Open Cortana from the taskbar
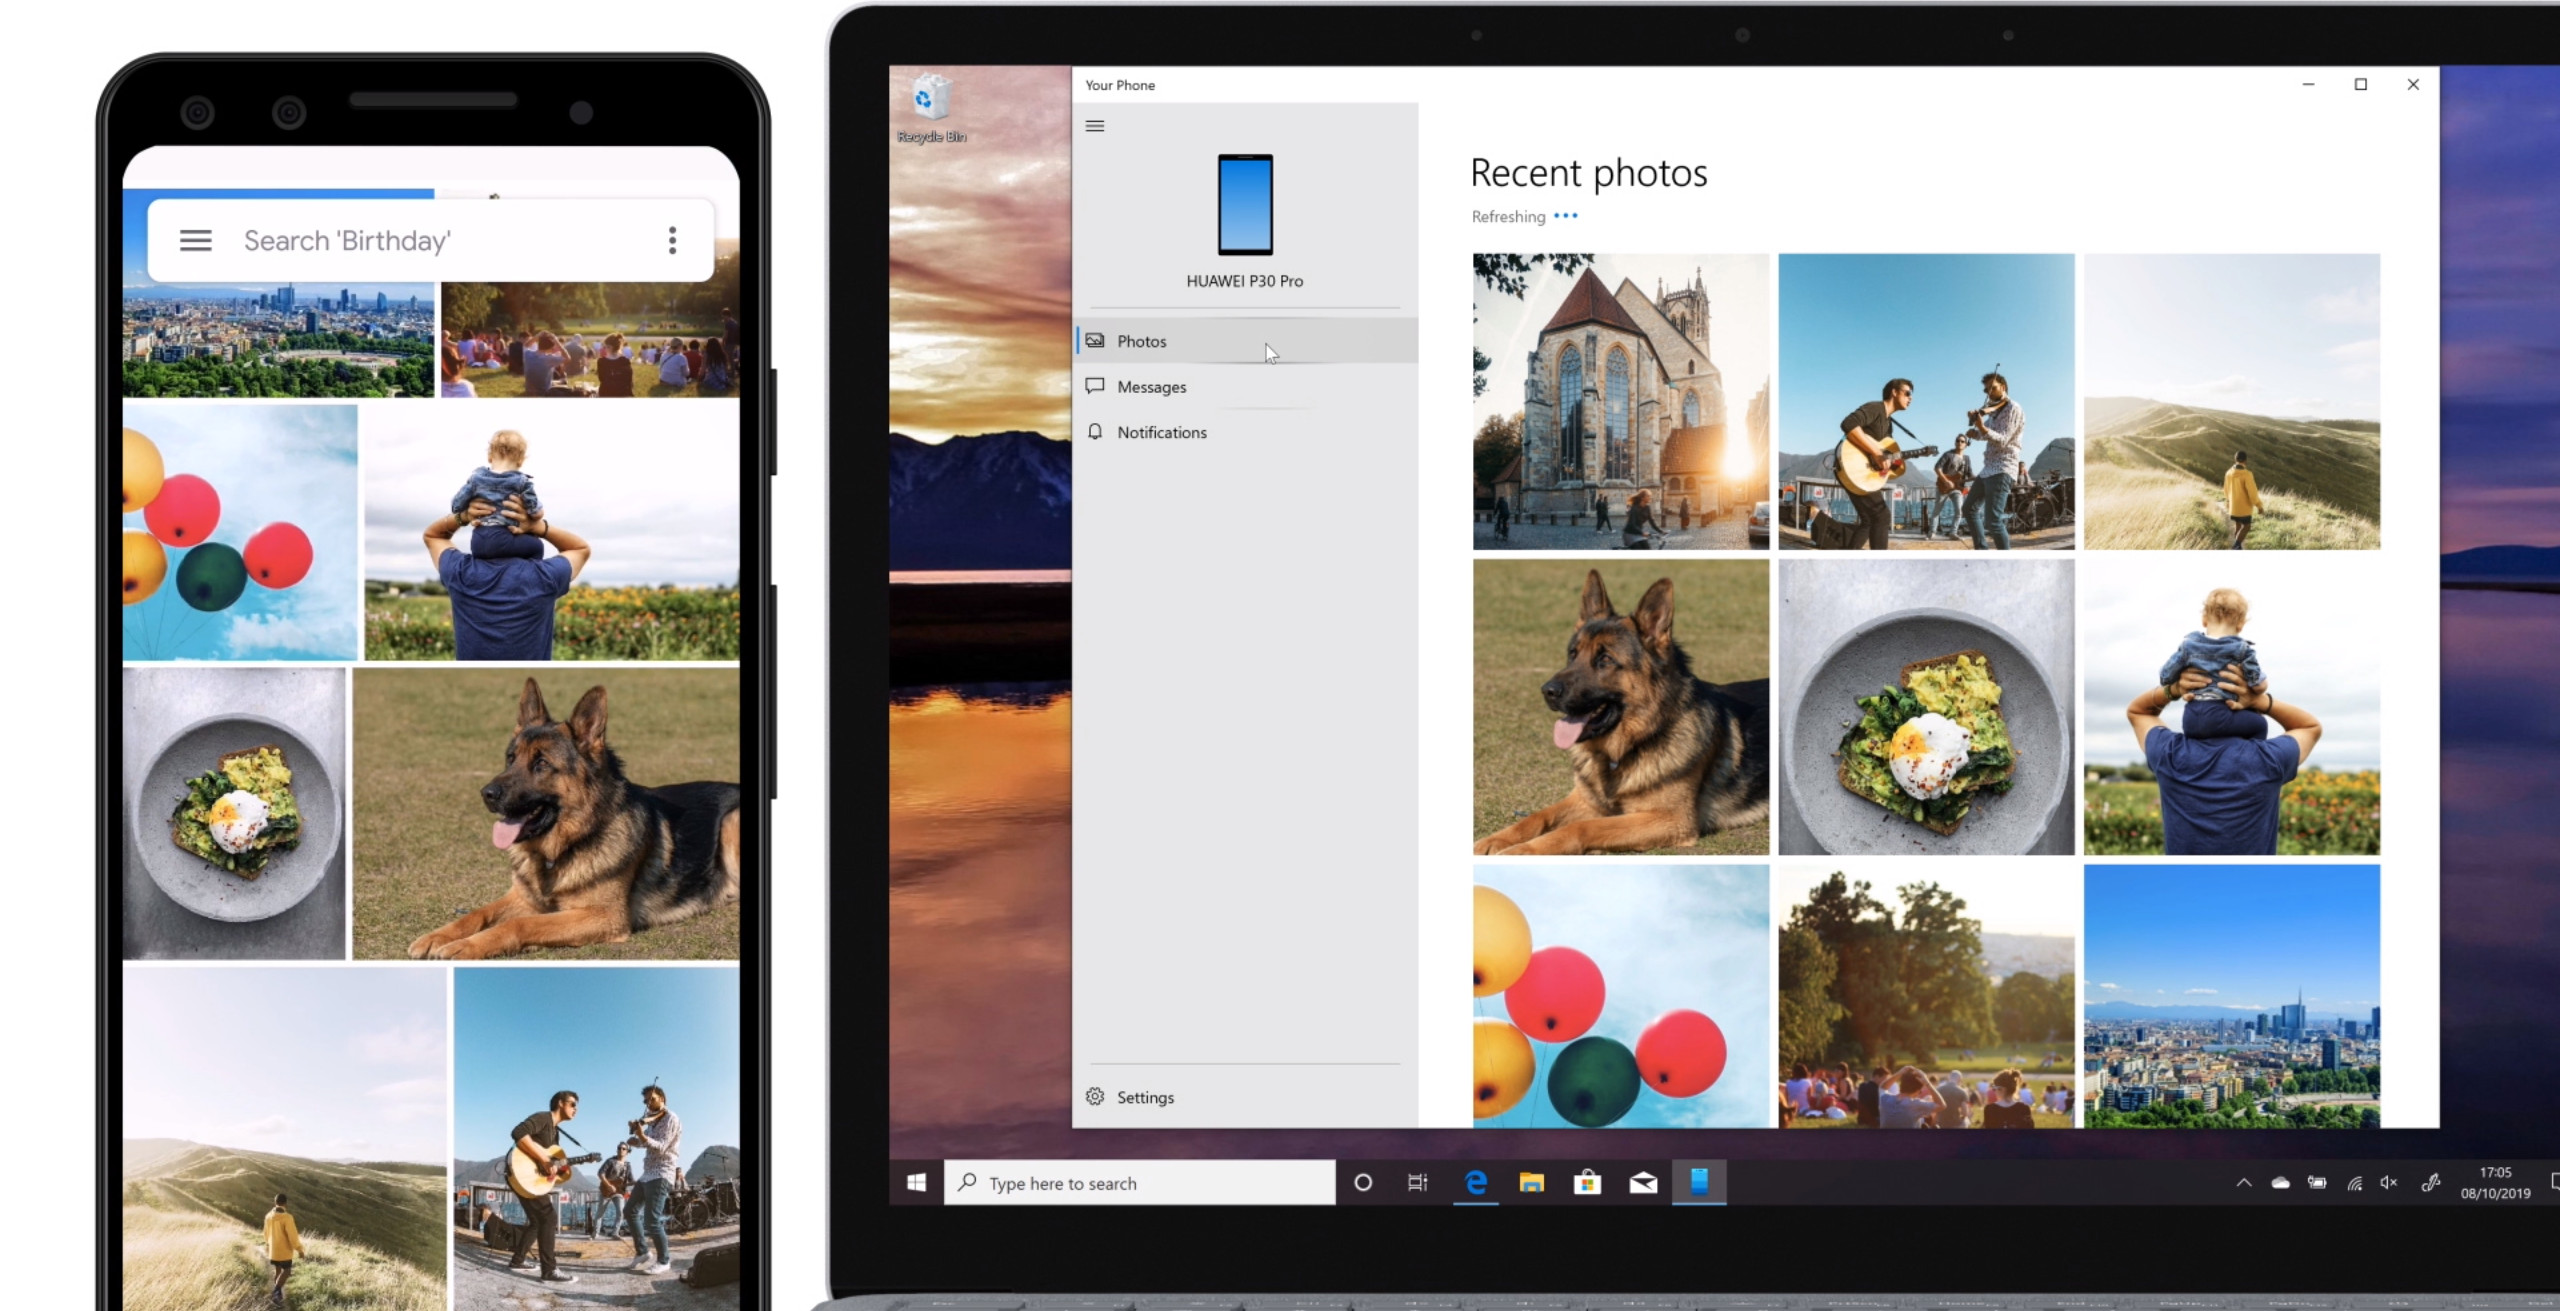Viewport: 2560px width, 1311px height. pos(1362,1183)
